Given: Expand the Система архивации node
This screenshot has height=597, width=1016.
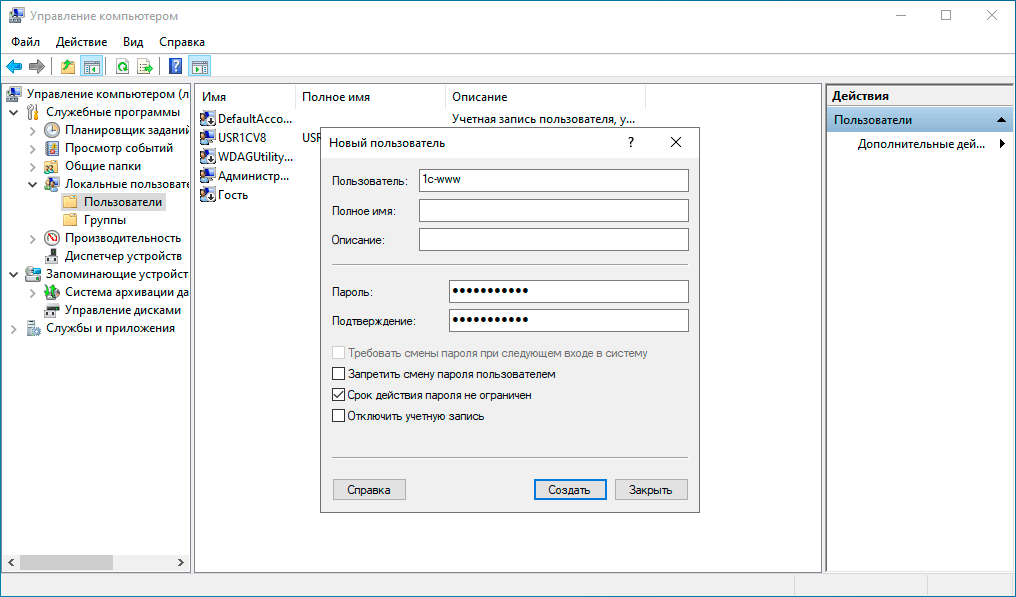Looking at the screenshot, I should point(32,292).
